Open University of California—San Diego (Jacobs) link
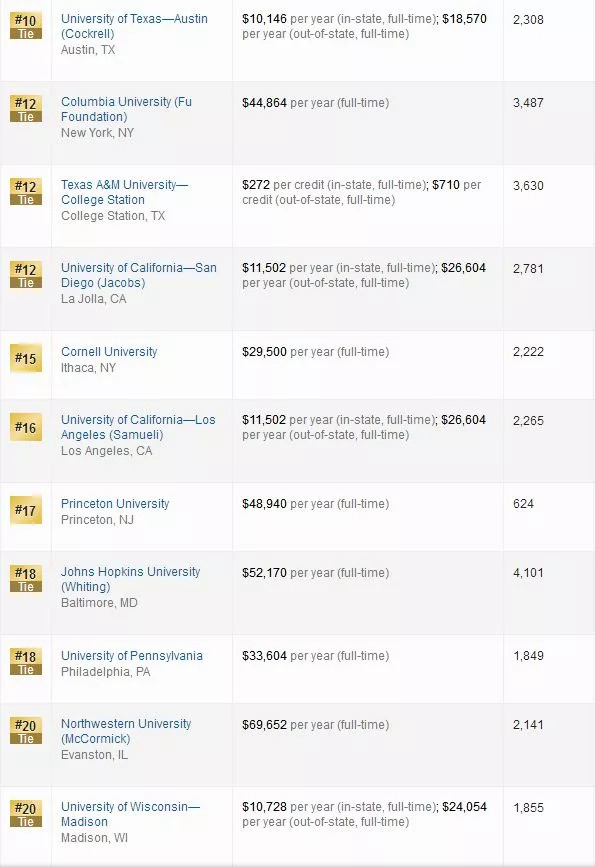This screenshot has height=867, width=595. [x=139, y=275]
